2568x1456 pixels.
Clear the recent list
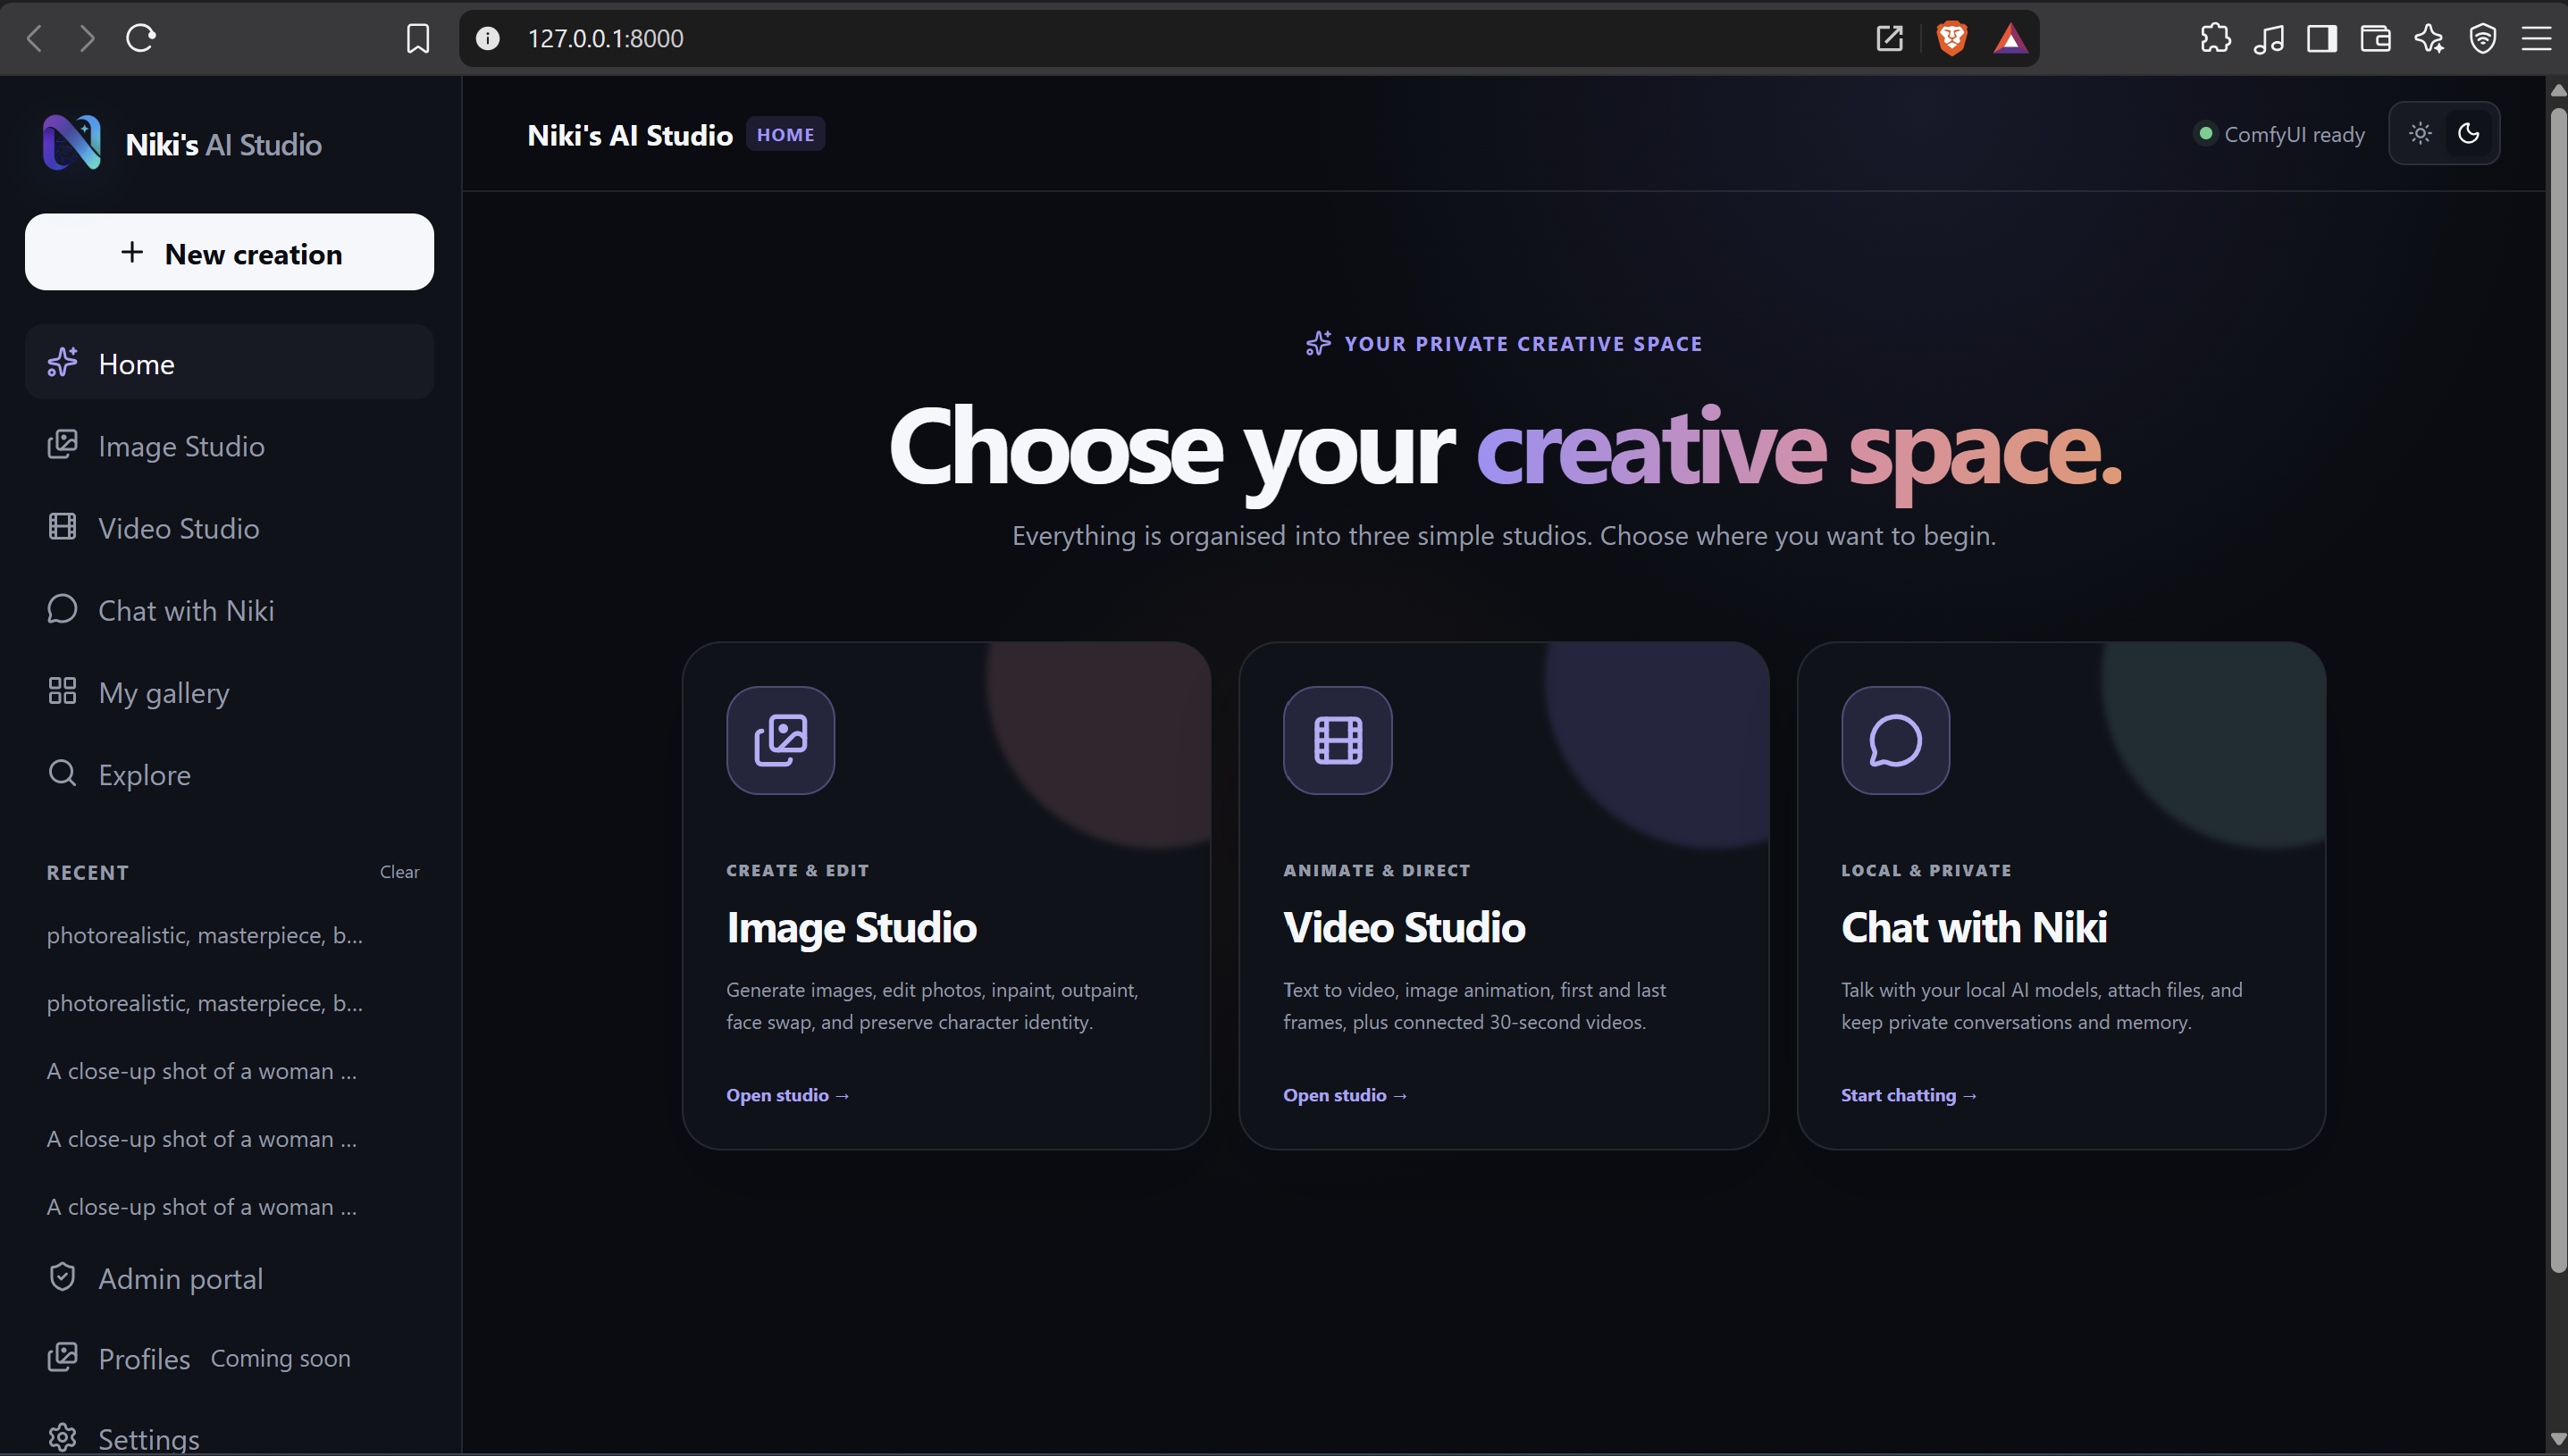[399, 871]
